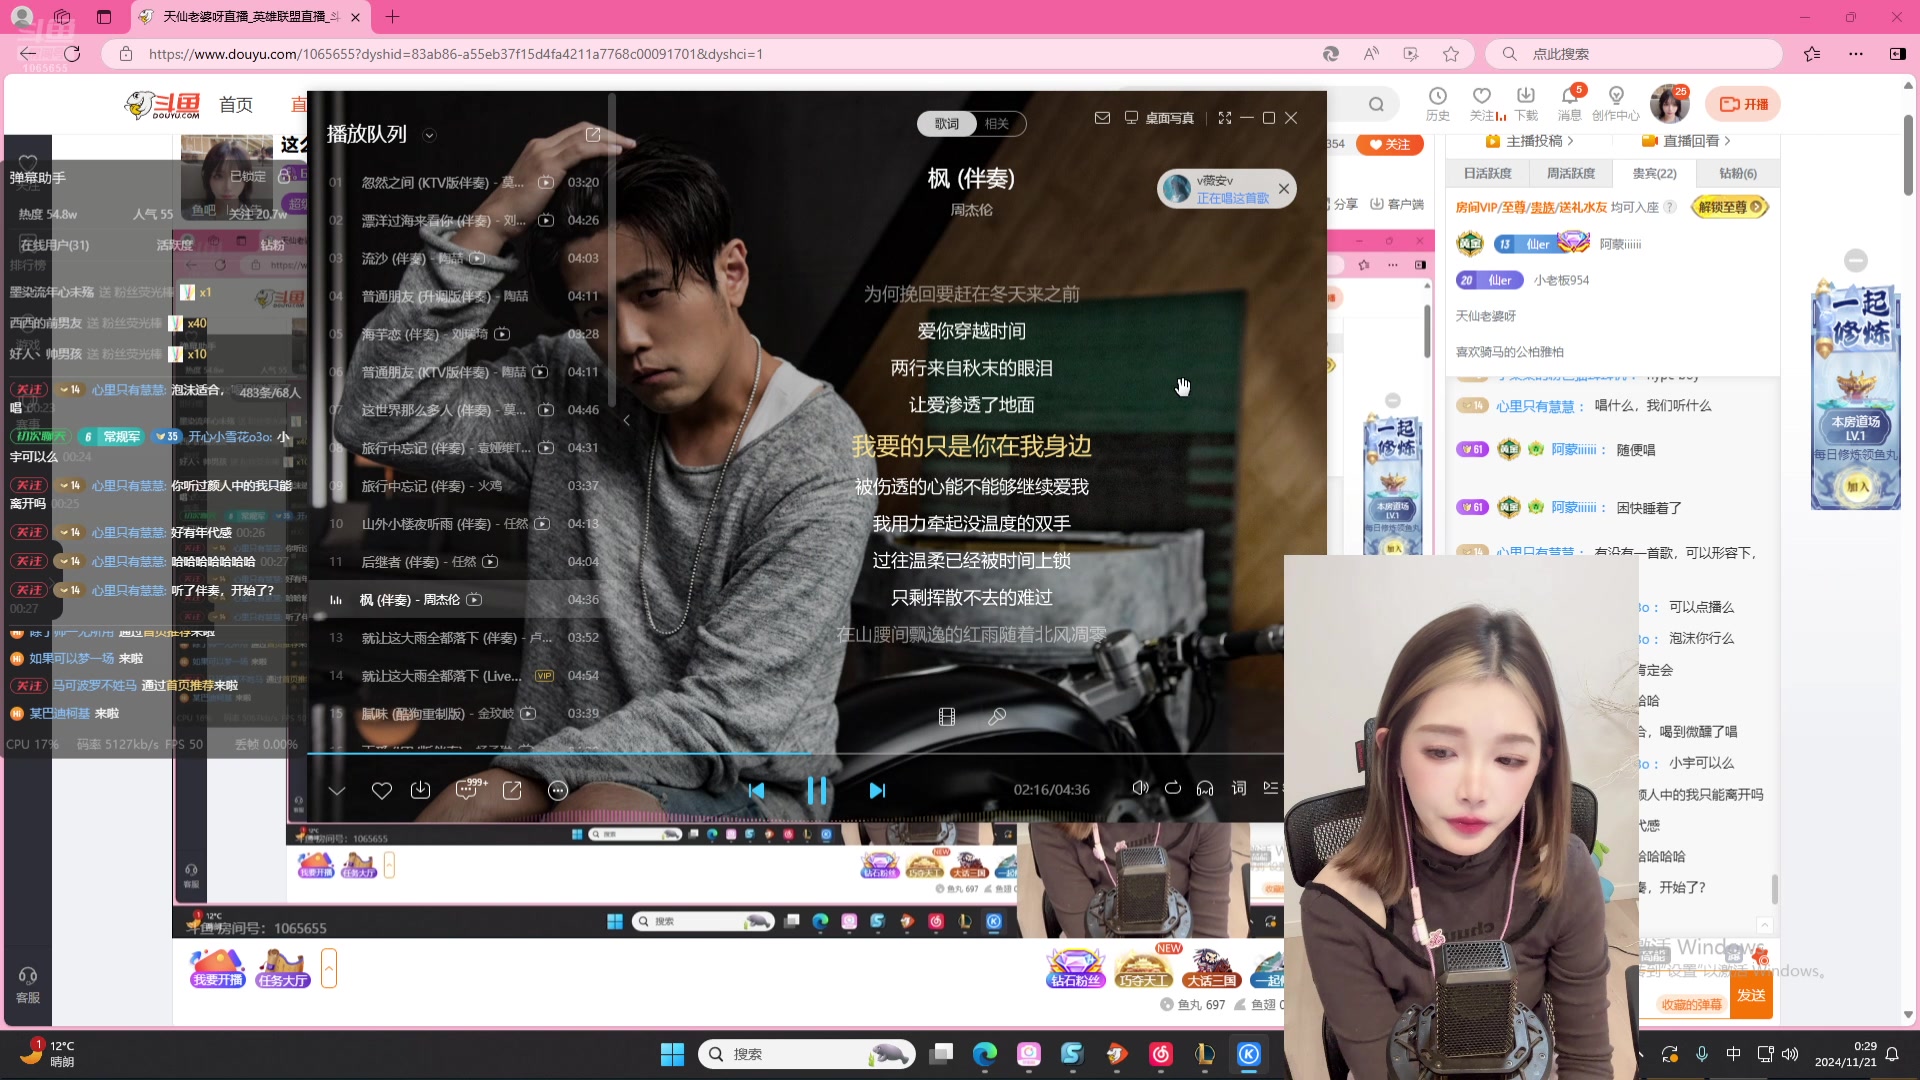Click the 发送 send chat button

pos(1751,995)
